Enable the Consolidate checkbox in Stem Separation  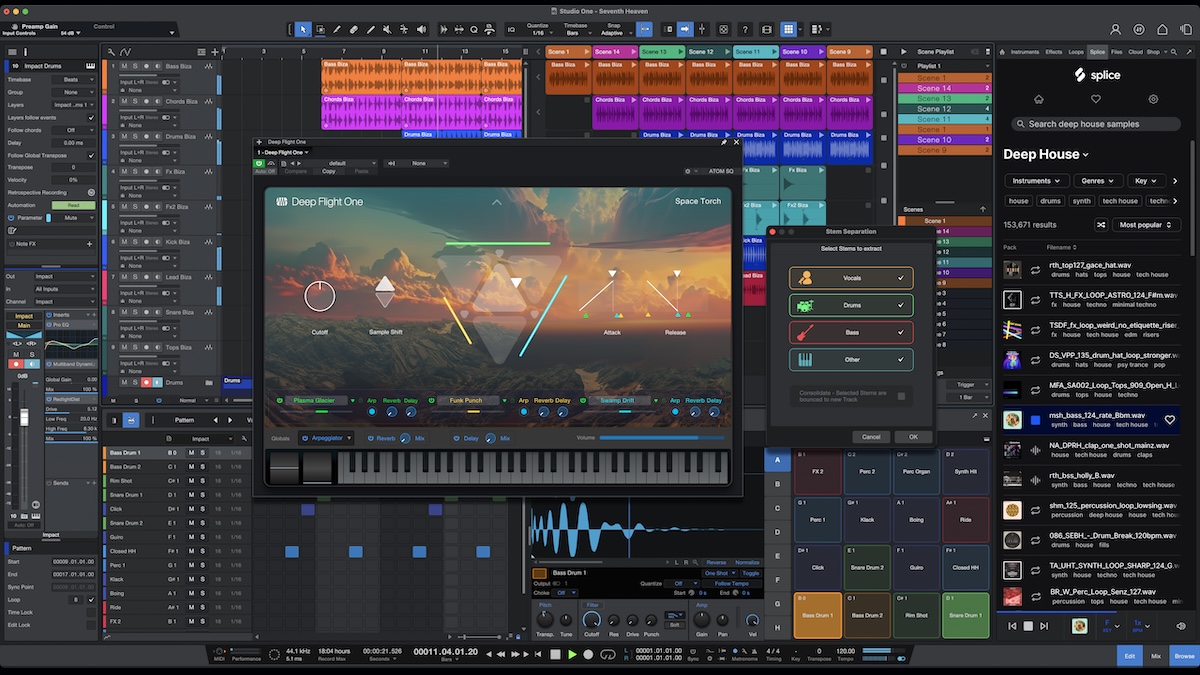pos(900,396)
